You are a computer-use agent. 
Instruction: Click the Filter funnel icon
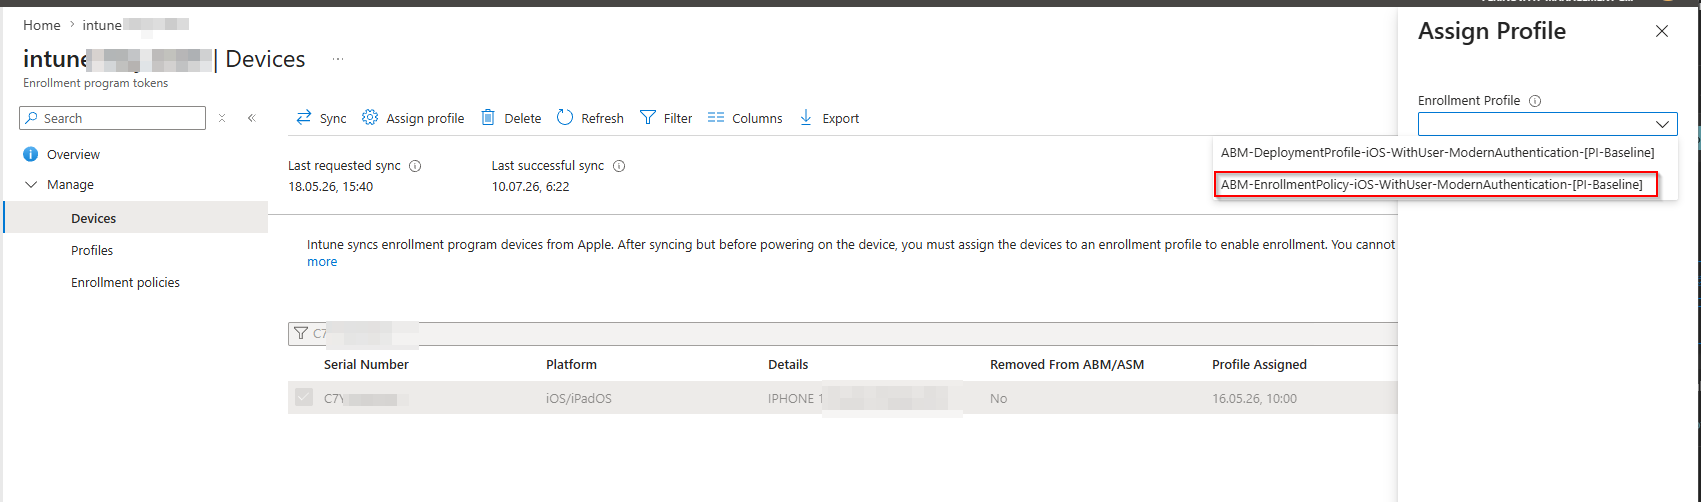click(648, 118)
